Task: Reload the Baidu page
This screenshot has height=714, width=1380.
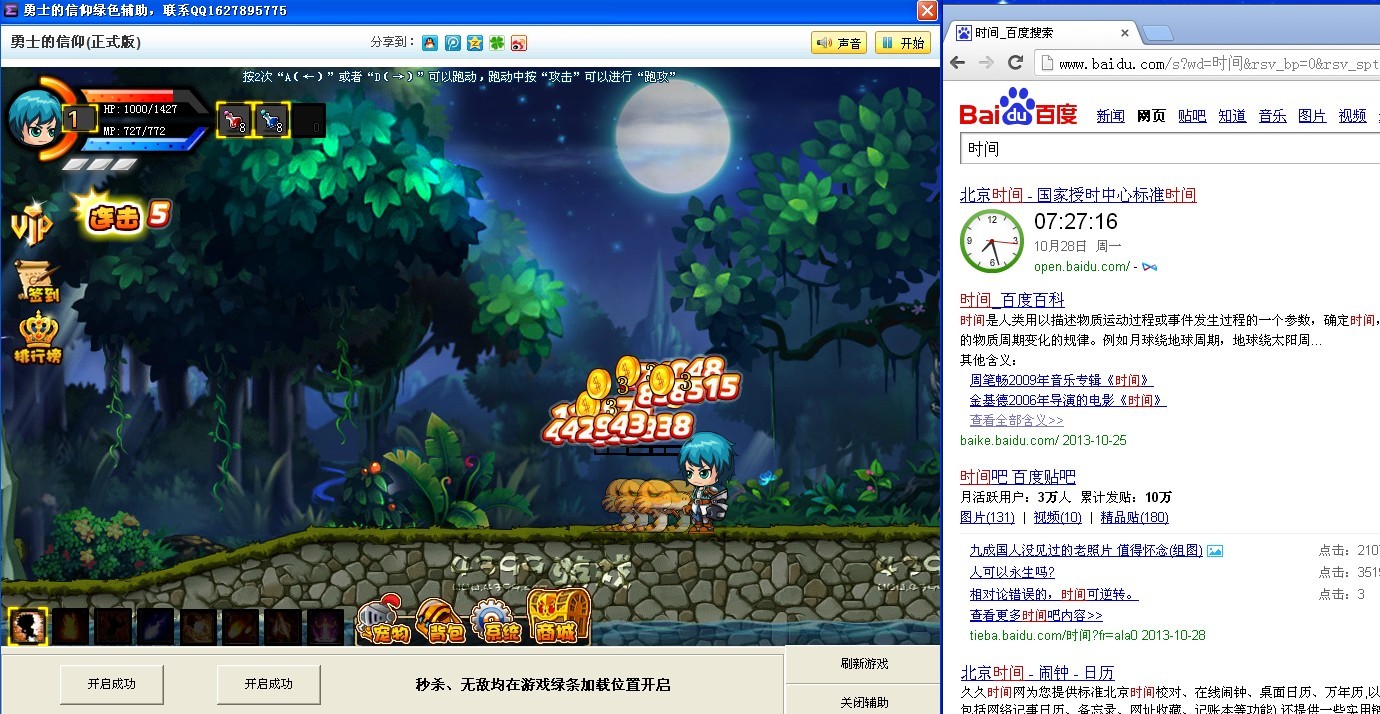Action: pos(1016,63)
